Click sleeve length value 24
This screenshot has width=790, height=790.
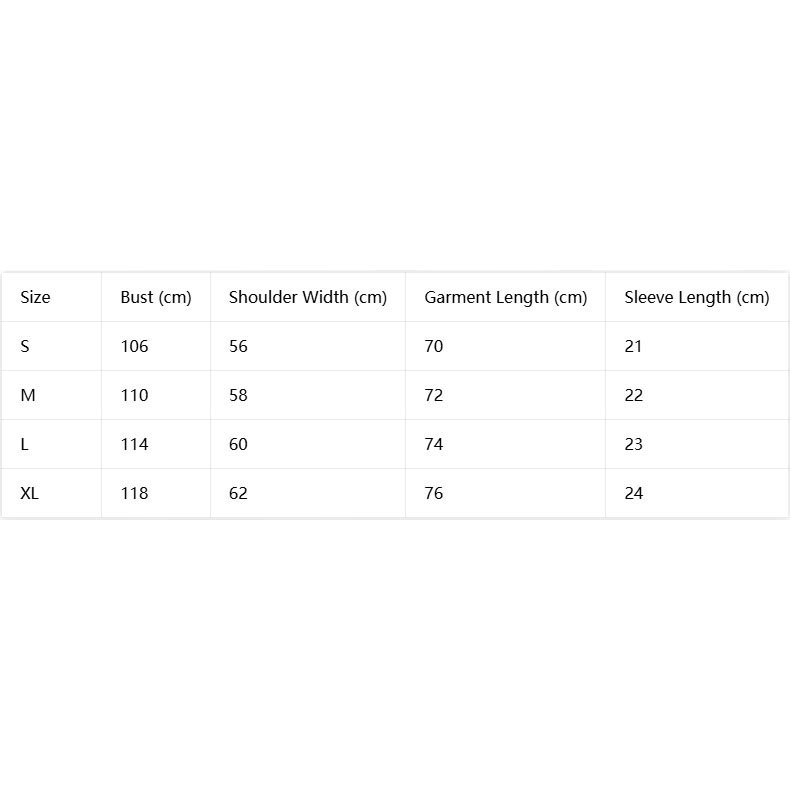pyautogui.click(x=634, y=493)
